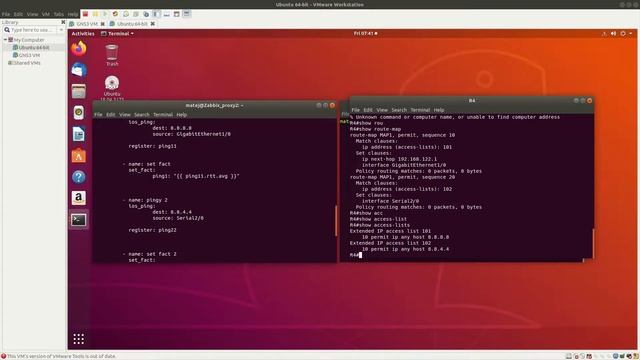Click the green play/resume VM toolbar icon
This screenshot has height=360, width=640.
[x=105, y=14]
